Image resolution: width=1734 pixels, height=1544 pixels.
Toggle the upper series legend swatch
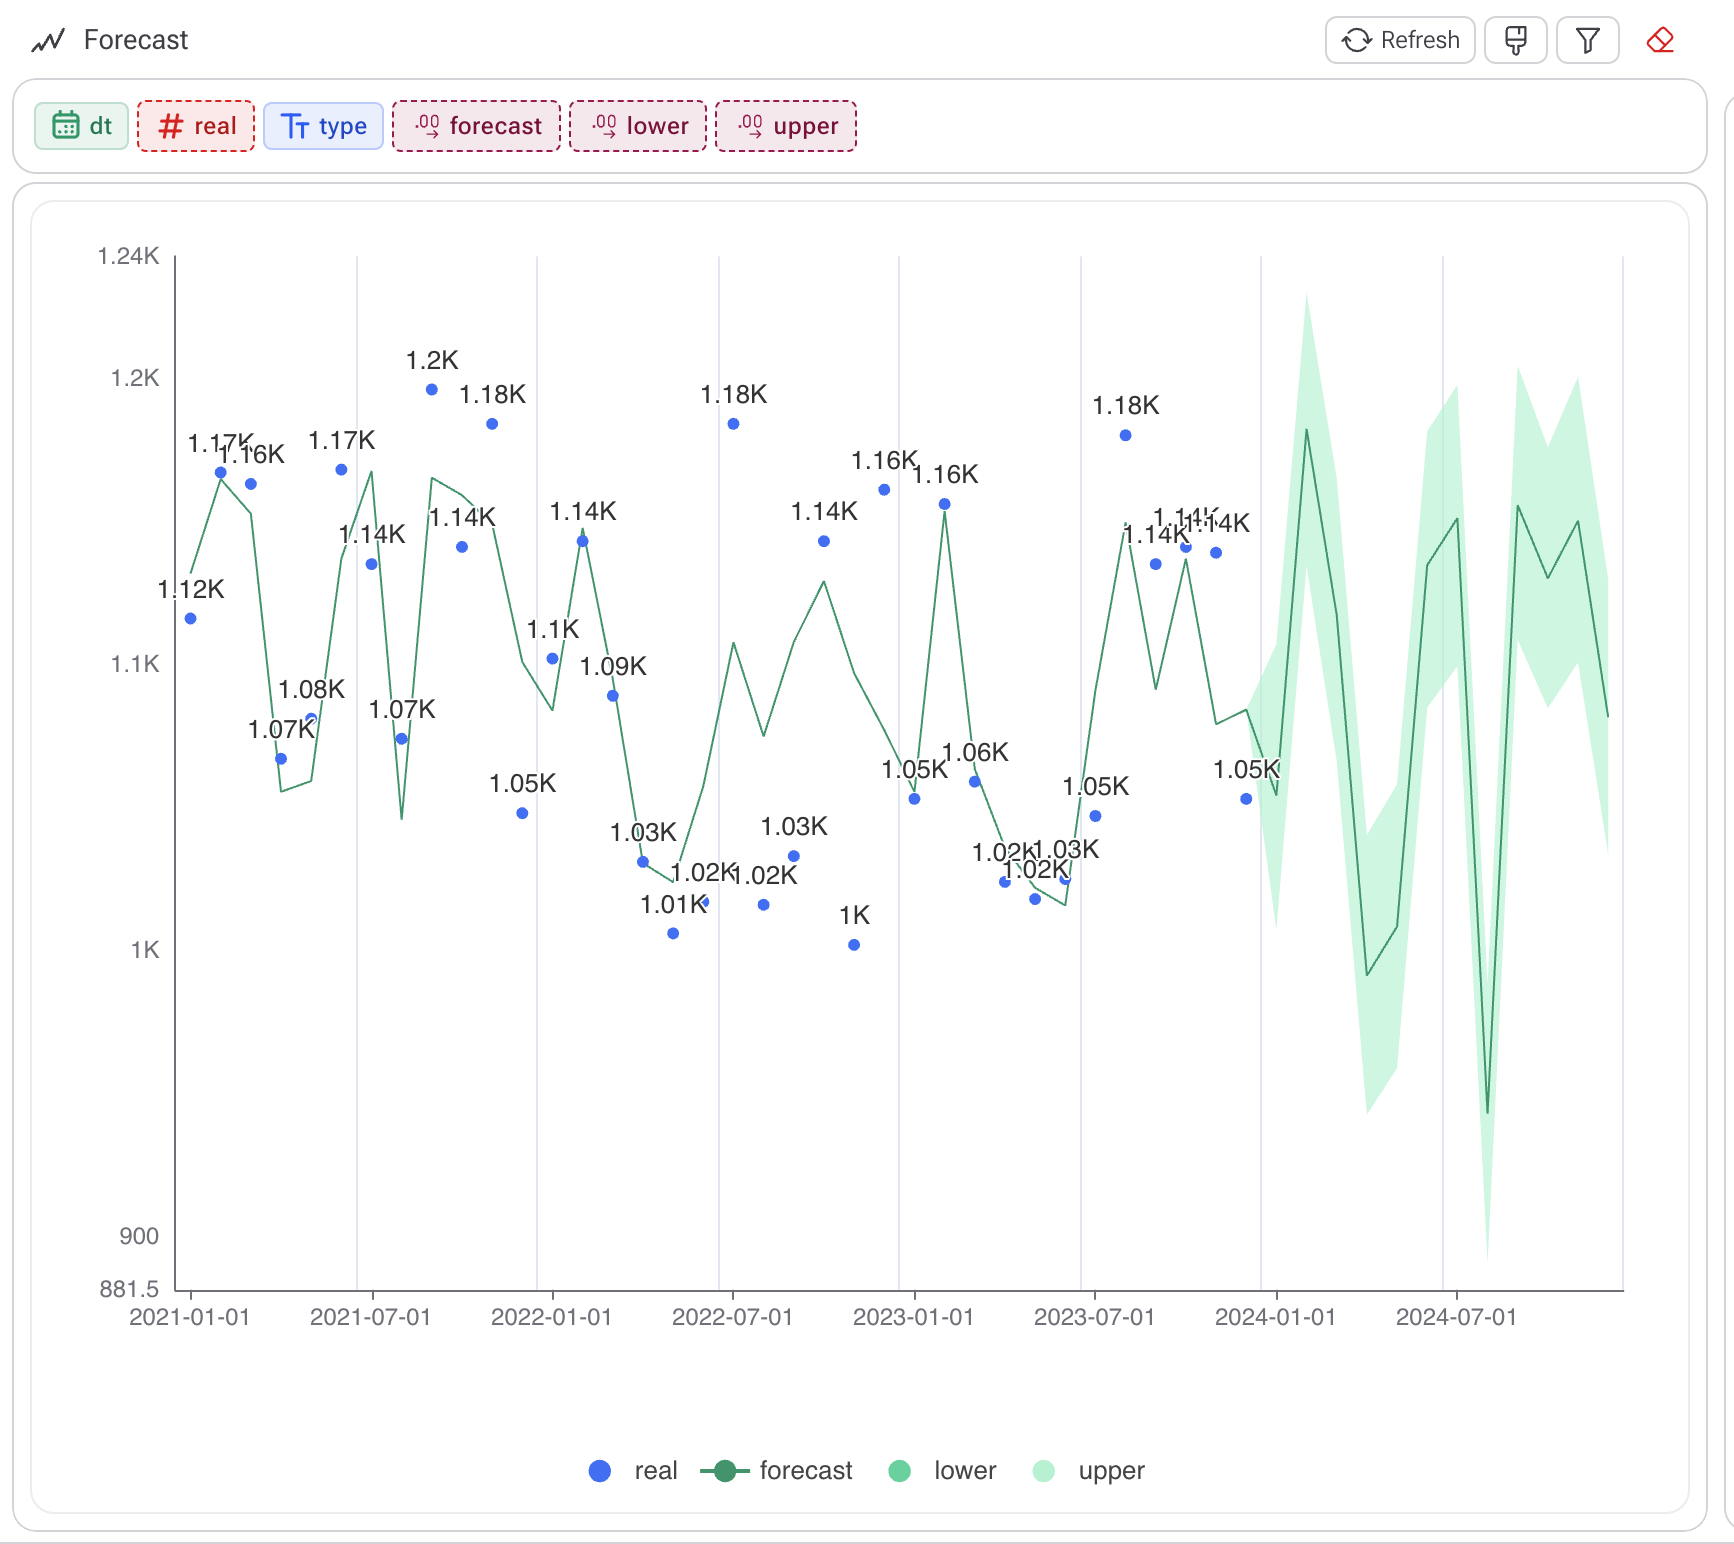(x=1044, y=1471)
